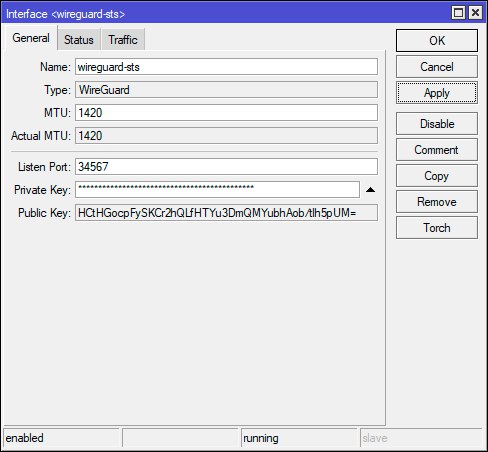488x452 pixels.
Task: Maximize the Interface window
Action: (x=459, y=13)
